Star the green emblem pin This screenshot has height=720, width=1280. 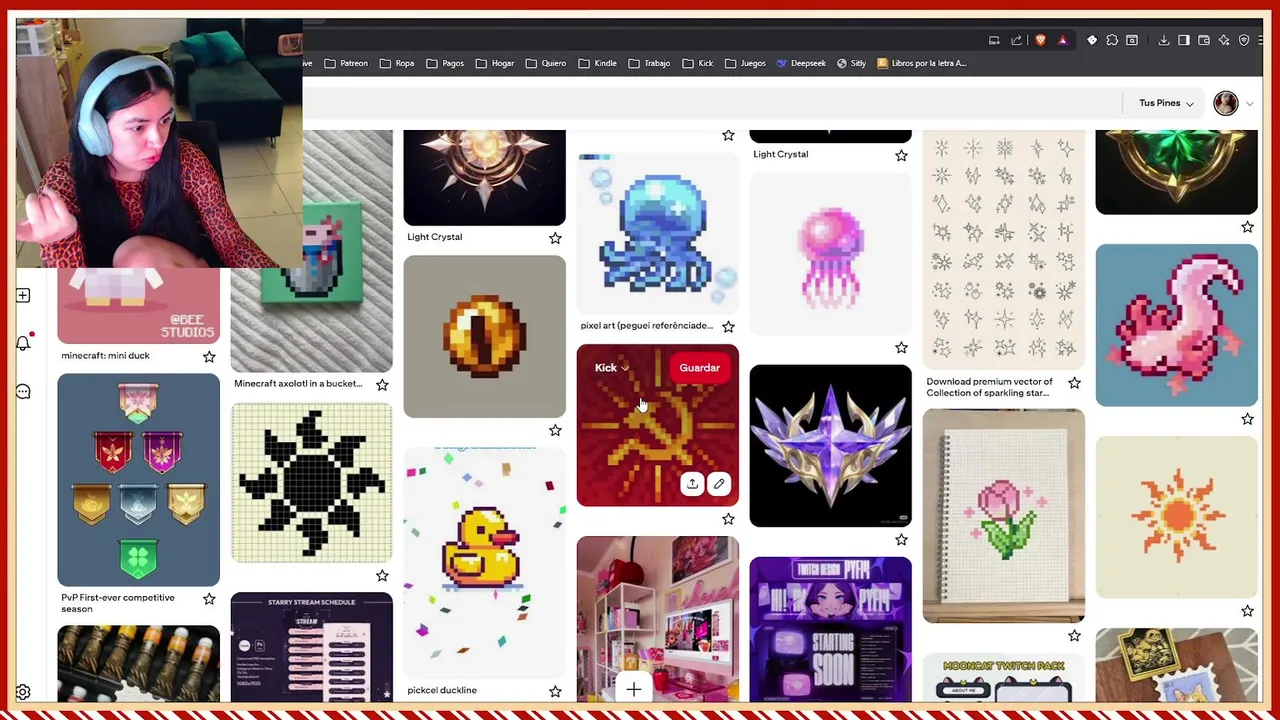point(1247,227)
